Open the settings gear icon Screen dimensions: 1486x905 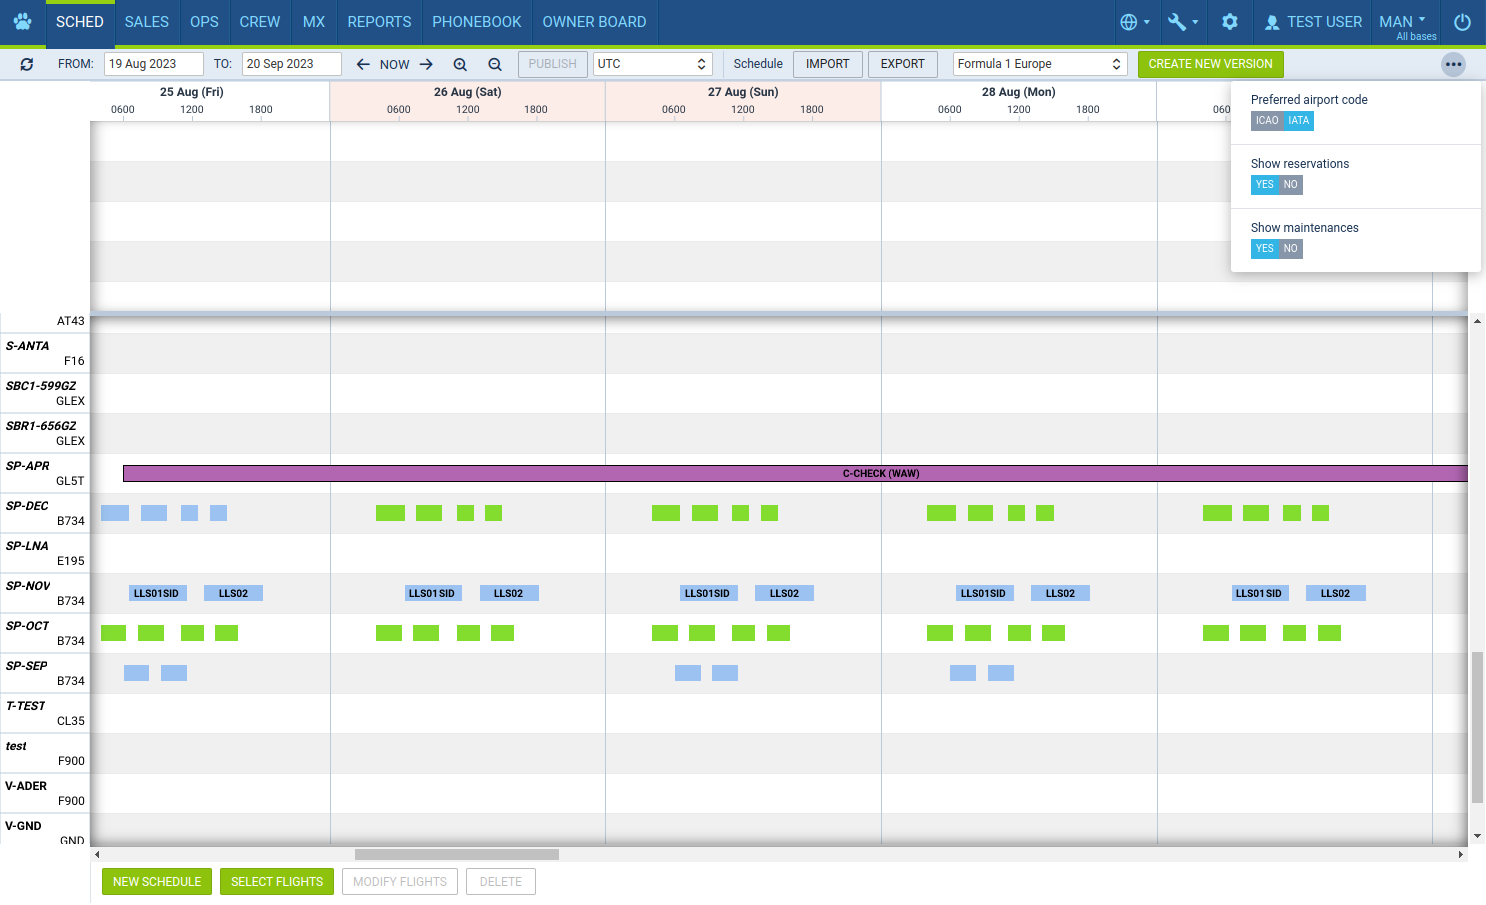point(1229,21)
